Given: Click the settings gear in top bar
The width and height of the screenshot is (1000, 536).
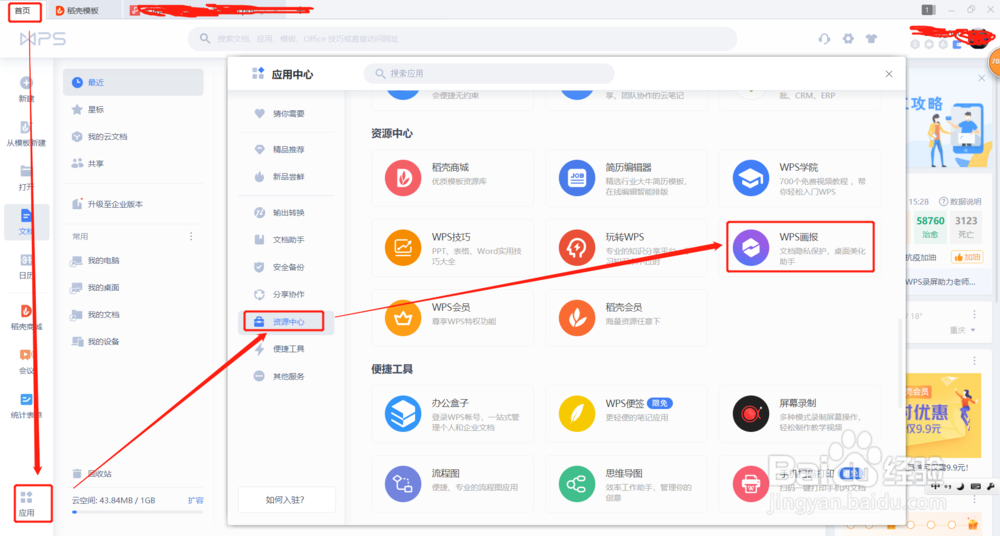Looking at the screenshot, I should pos(848,38).
